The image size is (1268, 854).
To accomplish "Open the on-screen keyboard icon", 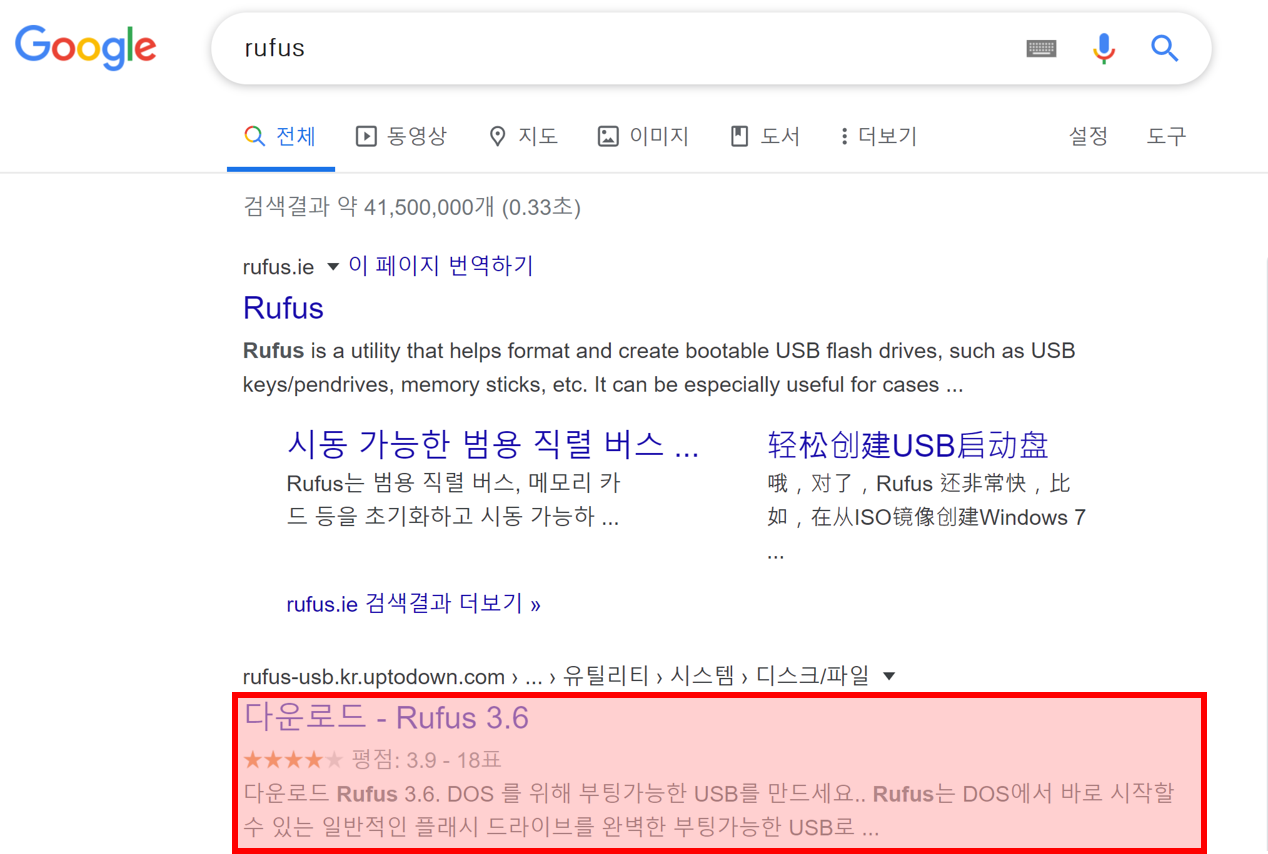I will tap(1042, 48).
